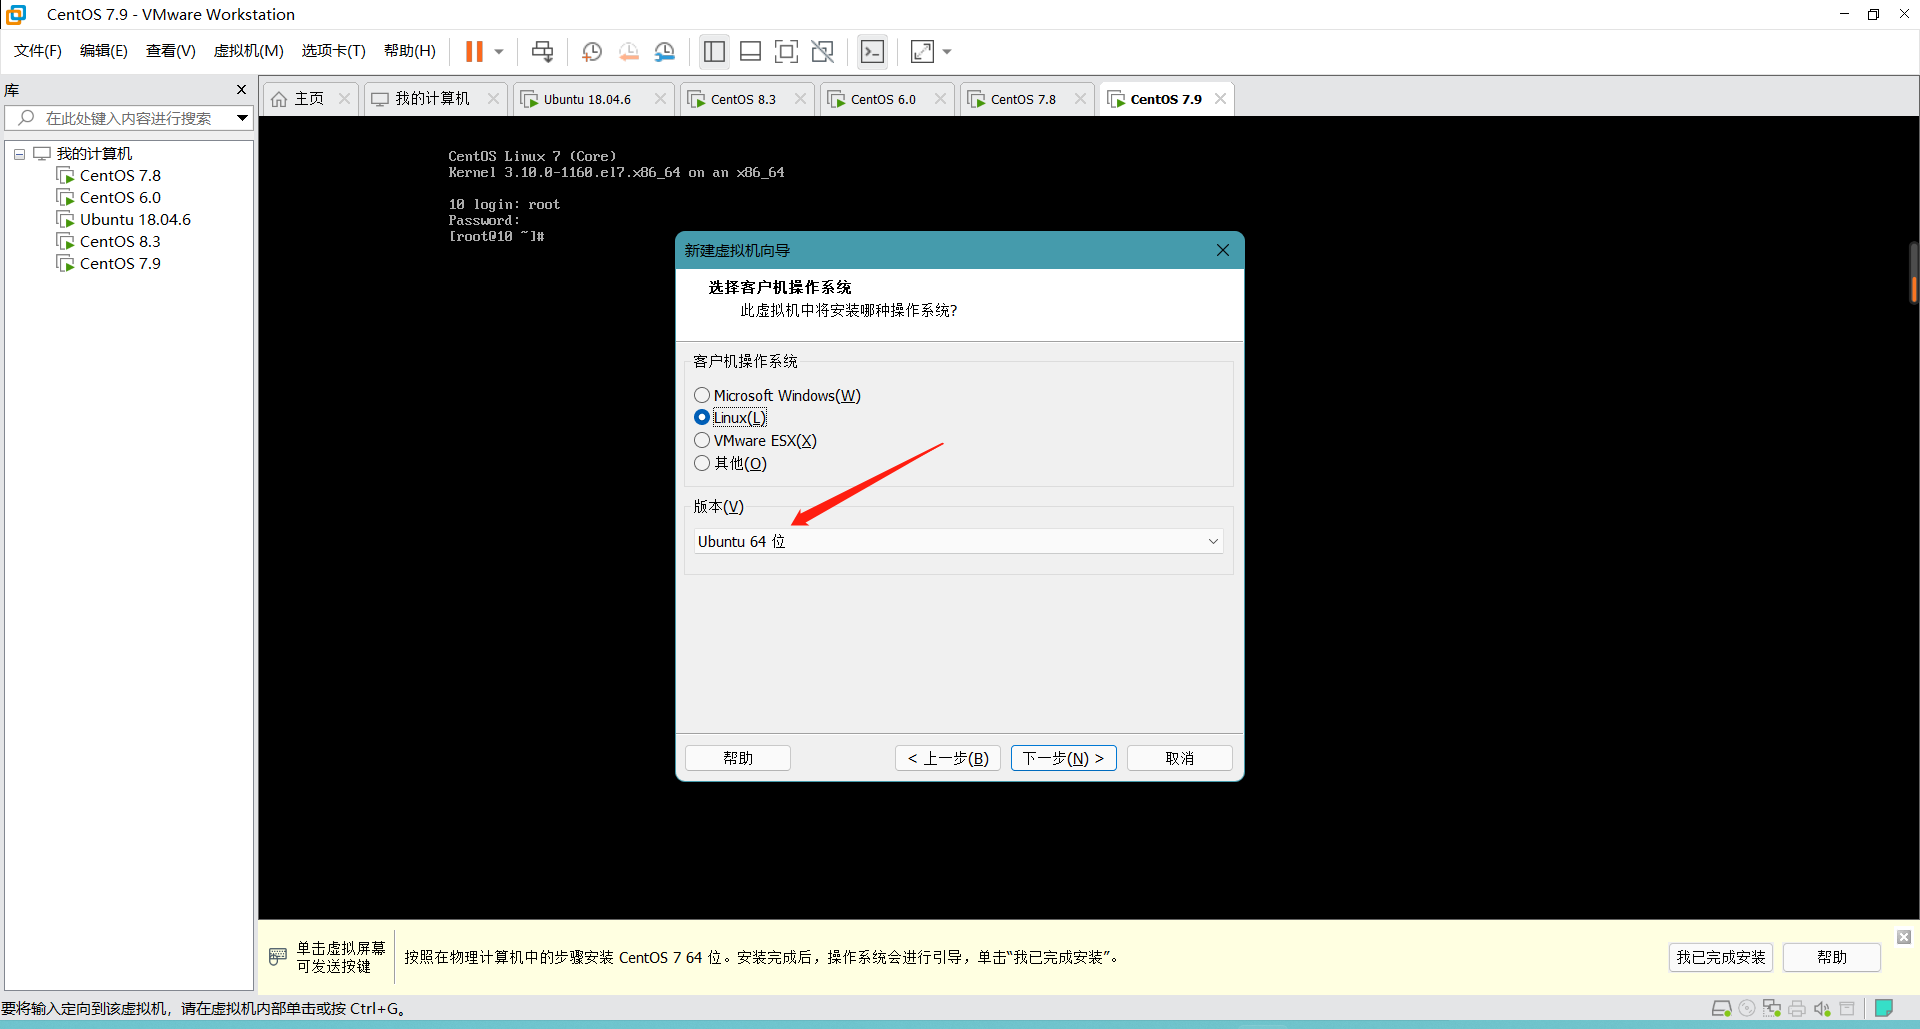Click the library search input field

[x=128, y=118]
